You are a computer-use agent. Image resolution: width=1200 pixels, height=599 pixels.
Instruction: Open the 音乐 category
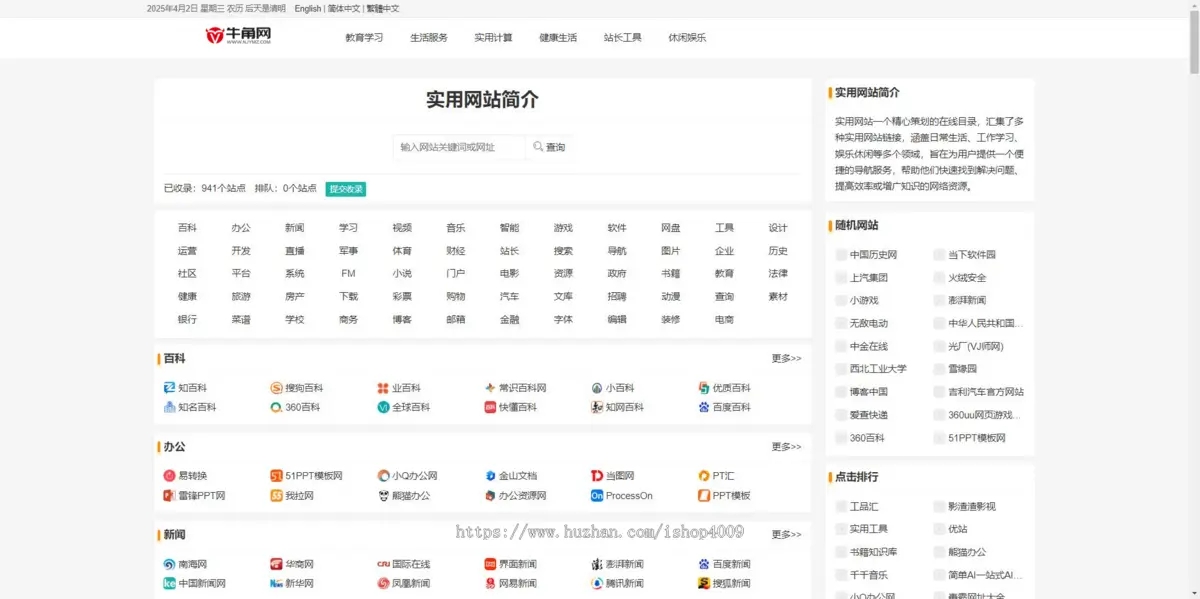[x=456, y=228]
